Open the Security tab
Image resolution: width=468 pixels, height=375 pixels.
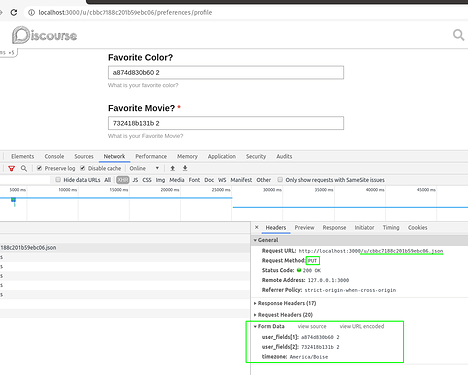(256, 156)
